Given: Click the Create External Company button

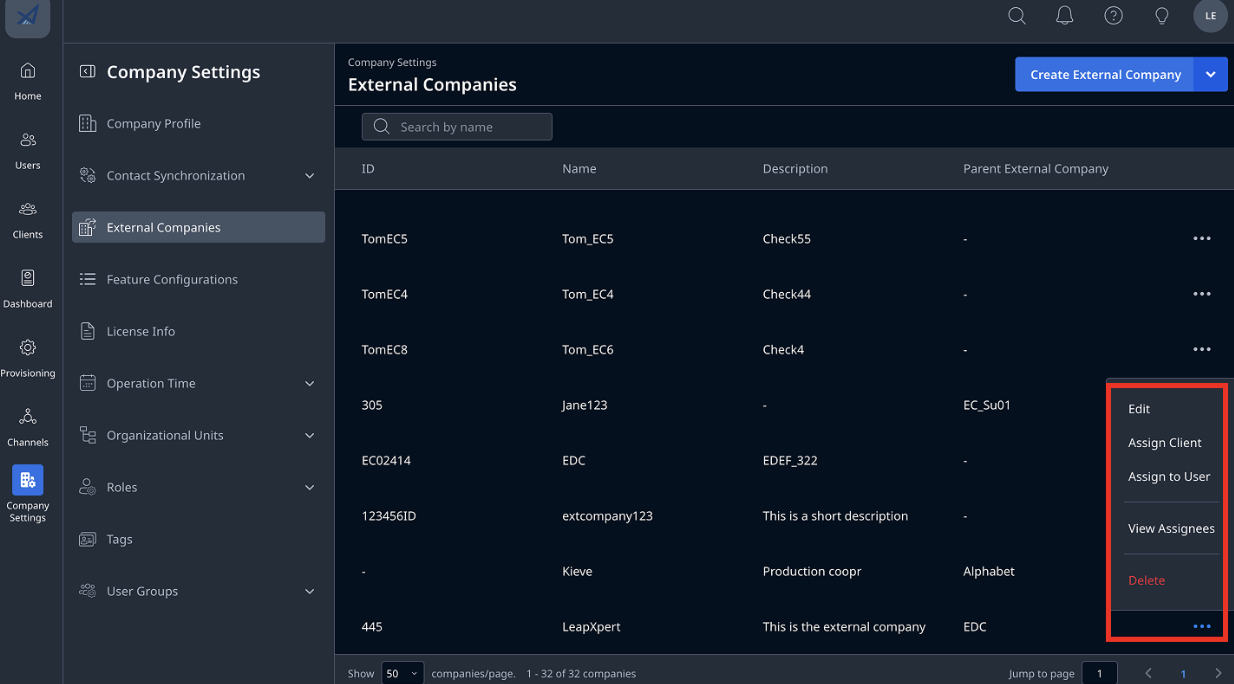Looking at the screenshot, I should (x=1105, y=74).
